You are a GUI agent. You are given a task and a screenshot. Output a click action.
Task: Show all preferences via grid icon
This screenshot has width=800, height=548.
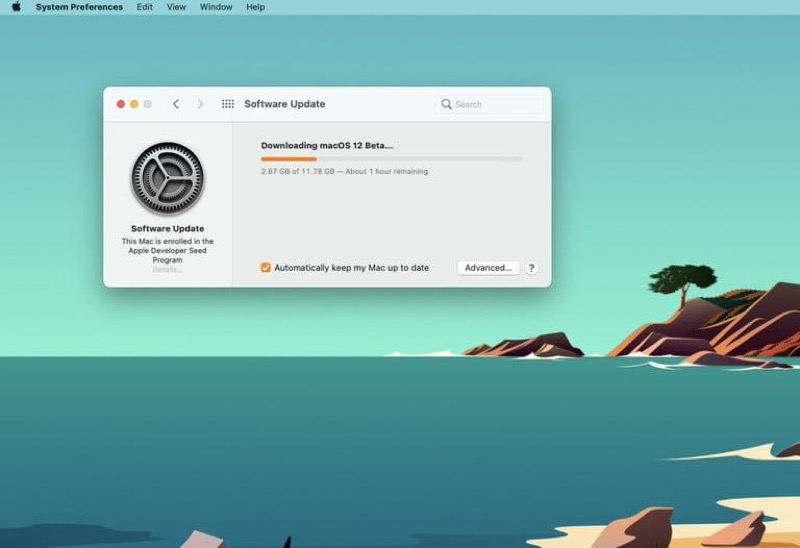pyautogui.click(x=228, y=104)
